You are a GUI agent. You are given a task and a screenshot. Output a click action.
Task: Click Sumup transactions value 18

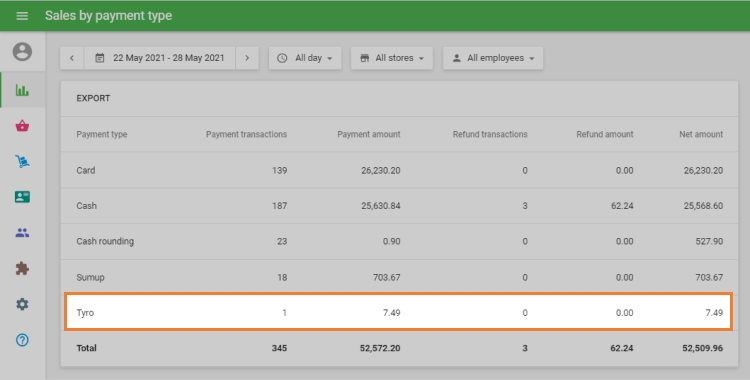pos(282,277)
